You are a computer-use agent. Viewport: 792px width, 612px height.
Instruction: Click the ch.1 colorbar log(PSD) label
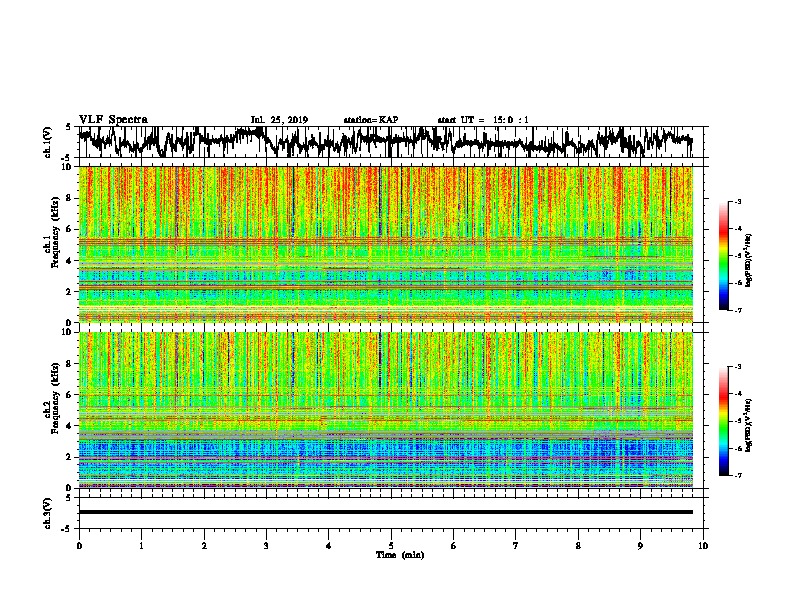coord(748,261)
